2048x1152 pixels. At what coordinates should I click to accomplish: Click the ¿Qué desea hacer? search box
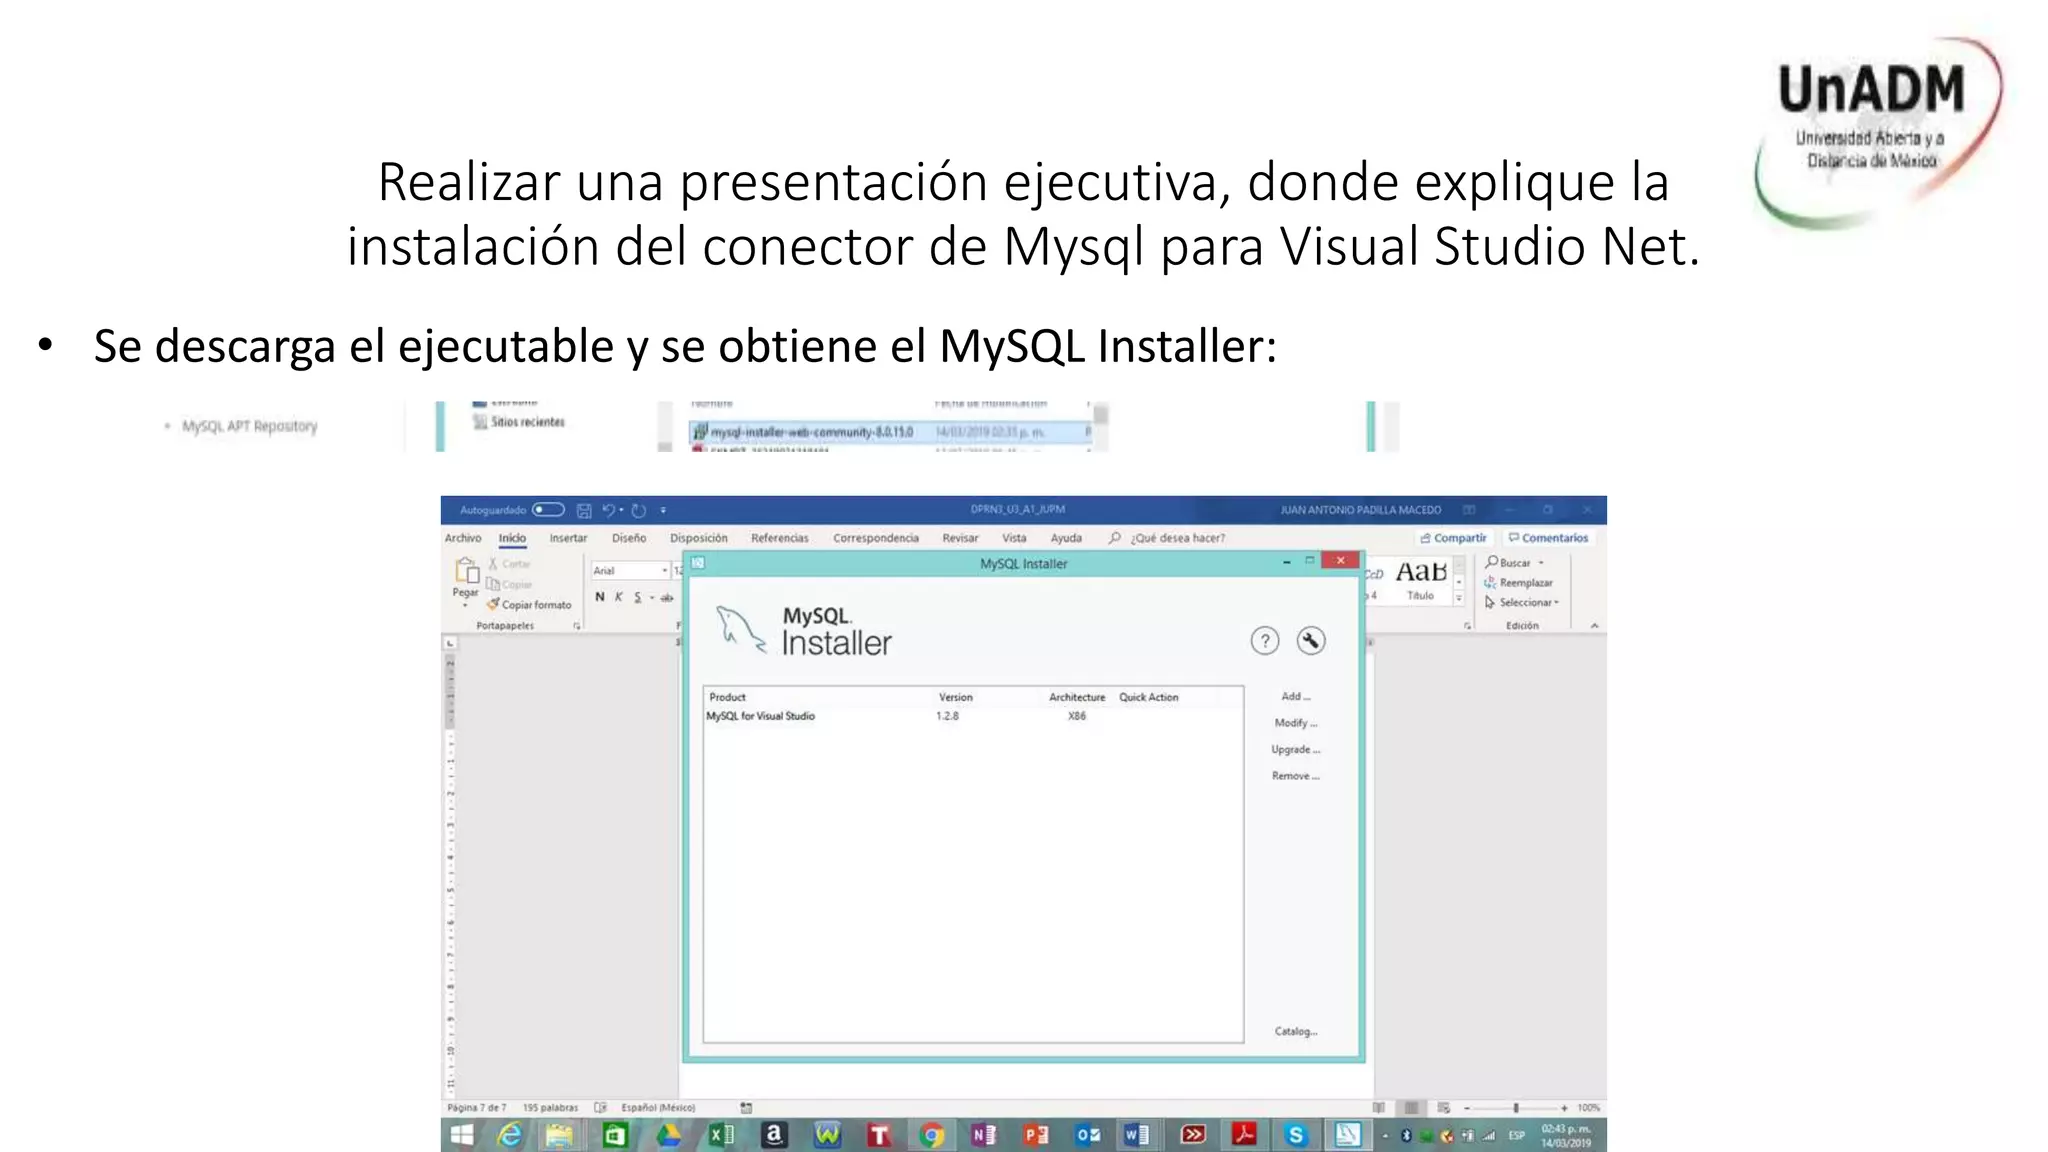click(1167, 538)
